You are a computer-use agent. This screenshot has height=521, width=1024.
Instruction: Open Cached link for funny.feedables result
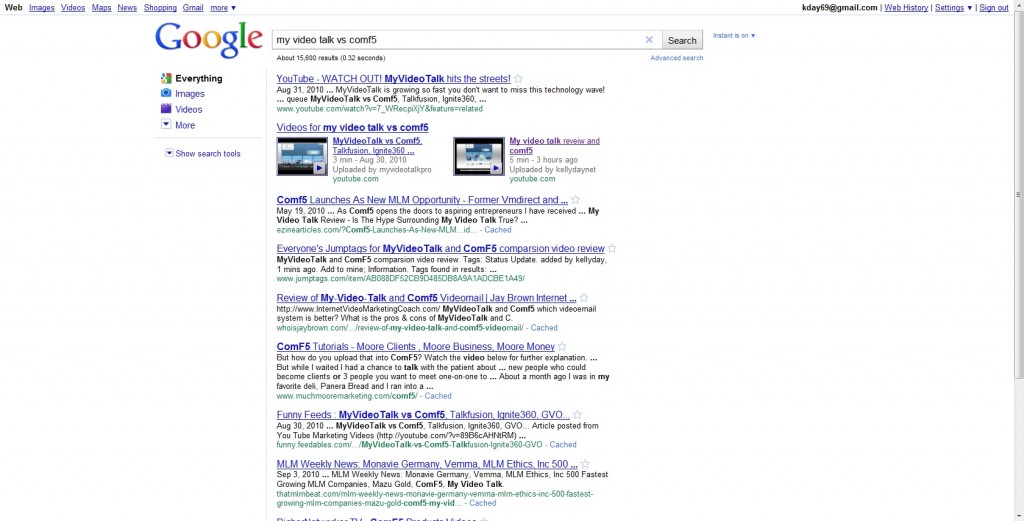tap(563, 445)
